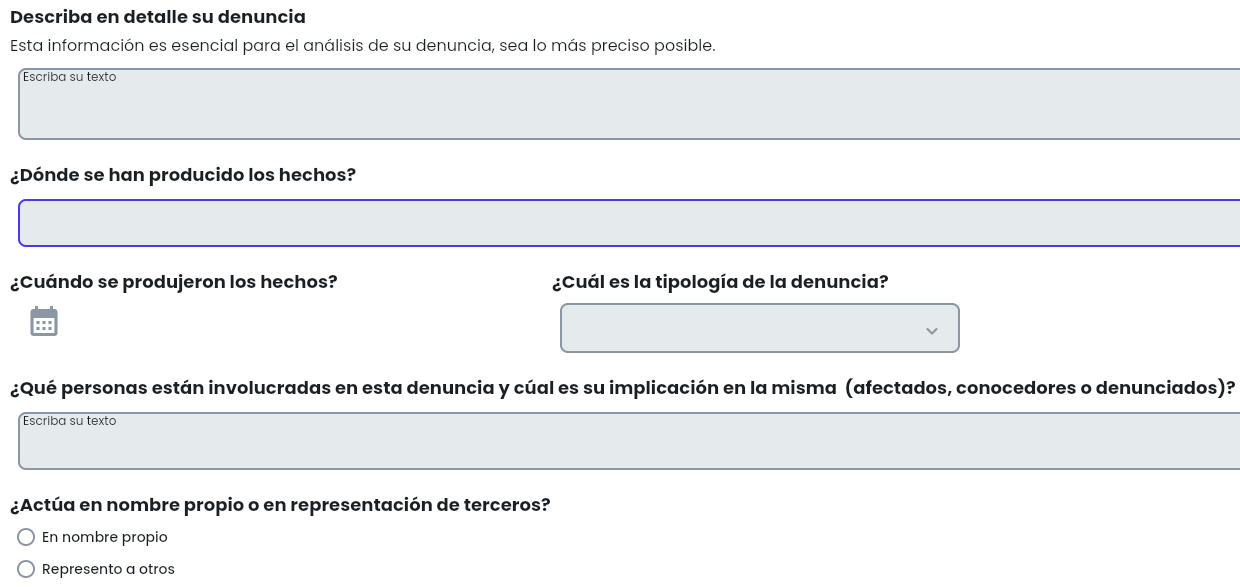Viewport: 1240px width, 587px height.
Task: Focus the complaint description text area
Action: click(x=630, y=110)
